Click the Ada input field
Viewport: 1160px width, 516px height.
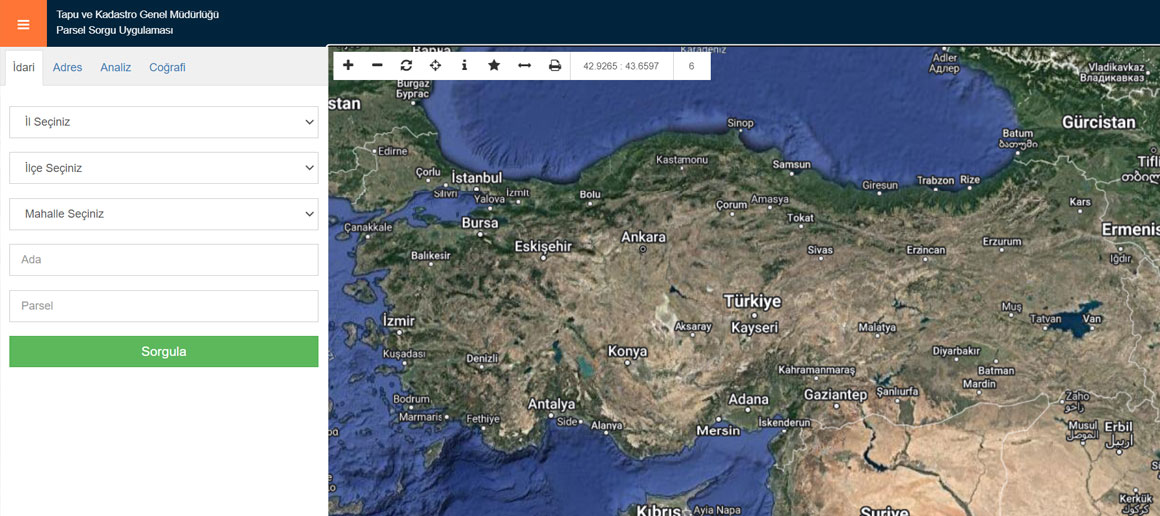coord(164,260)
